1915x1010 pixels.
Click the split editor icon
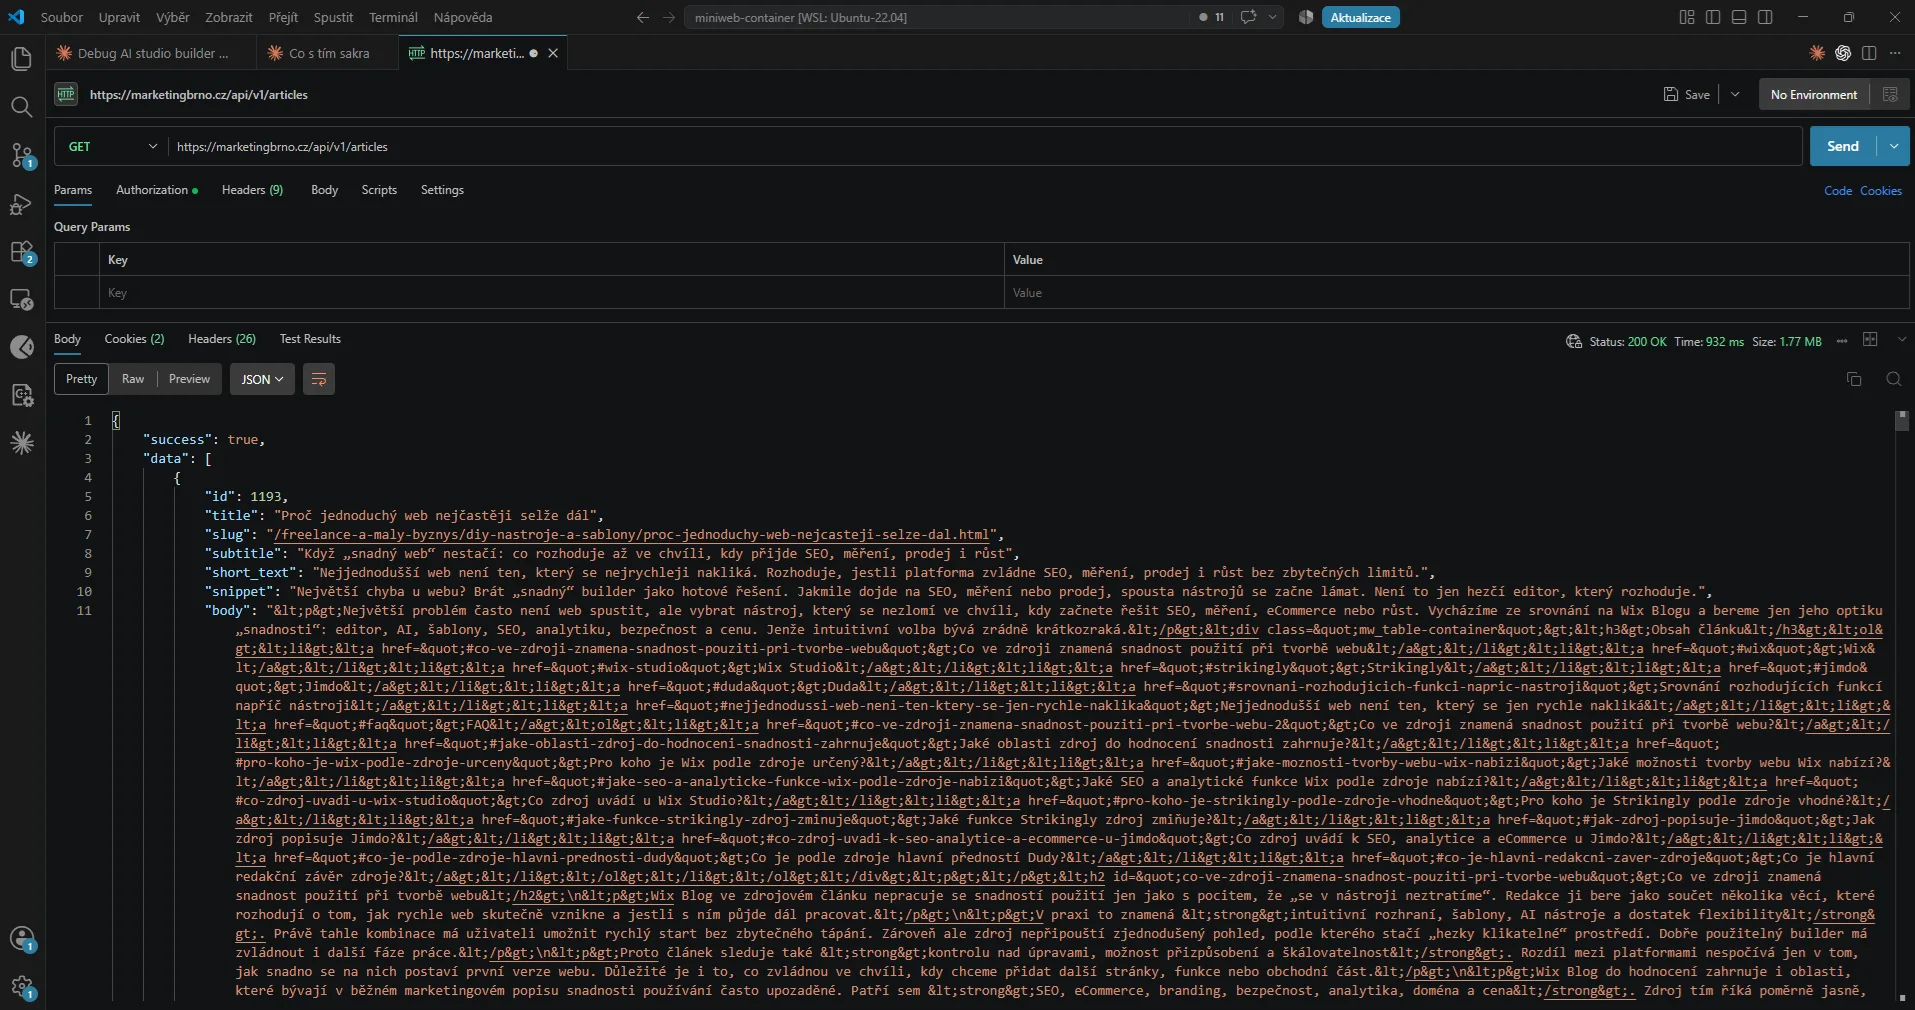click(x=1869, y=53)
